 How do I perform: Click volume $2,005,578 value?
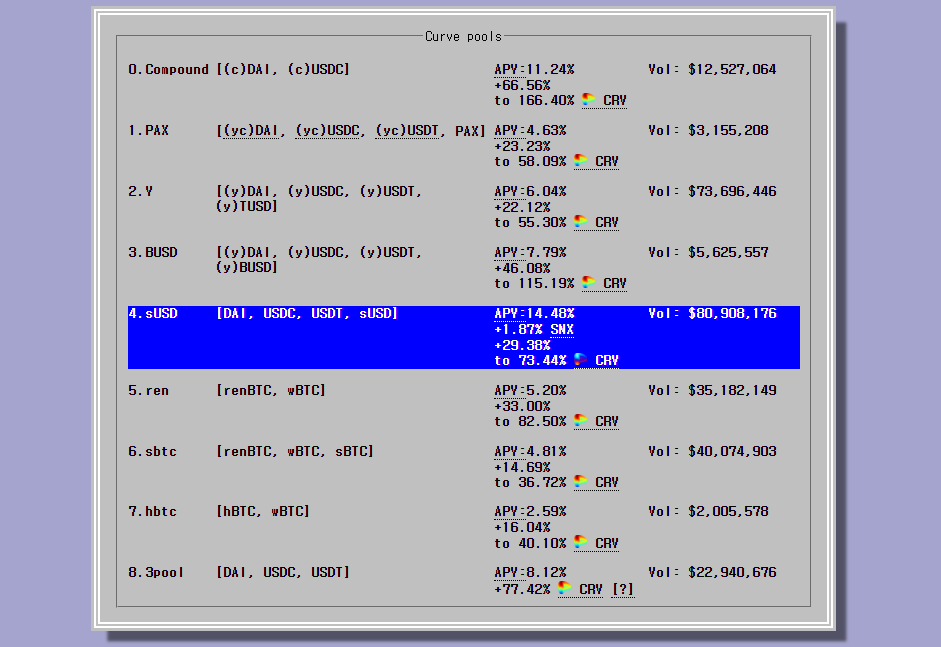[728, 511]
